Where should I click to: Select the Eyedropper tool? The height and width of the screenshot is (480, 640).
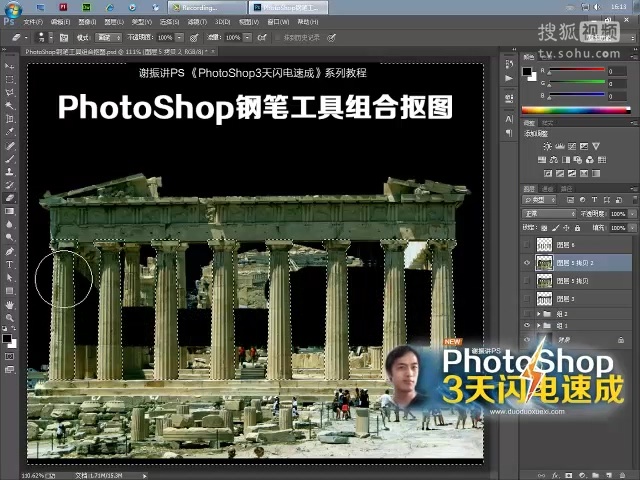10,131
